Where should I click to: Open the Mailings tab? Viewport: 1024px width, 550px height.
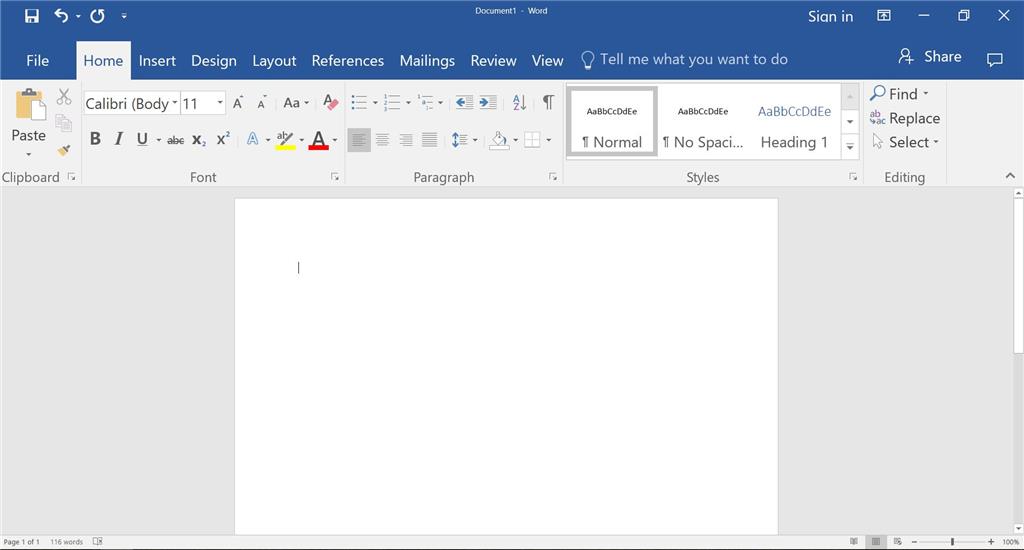pyautogui.click(x=427, y=61)
